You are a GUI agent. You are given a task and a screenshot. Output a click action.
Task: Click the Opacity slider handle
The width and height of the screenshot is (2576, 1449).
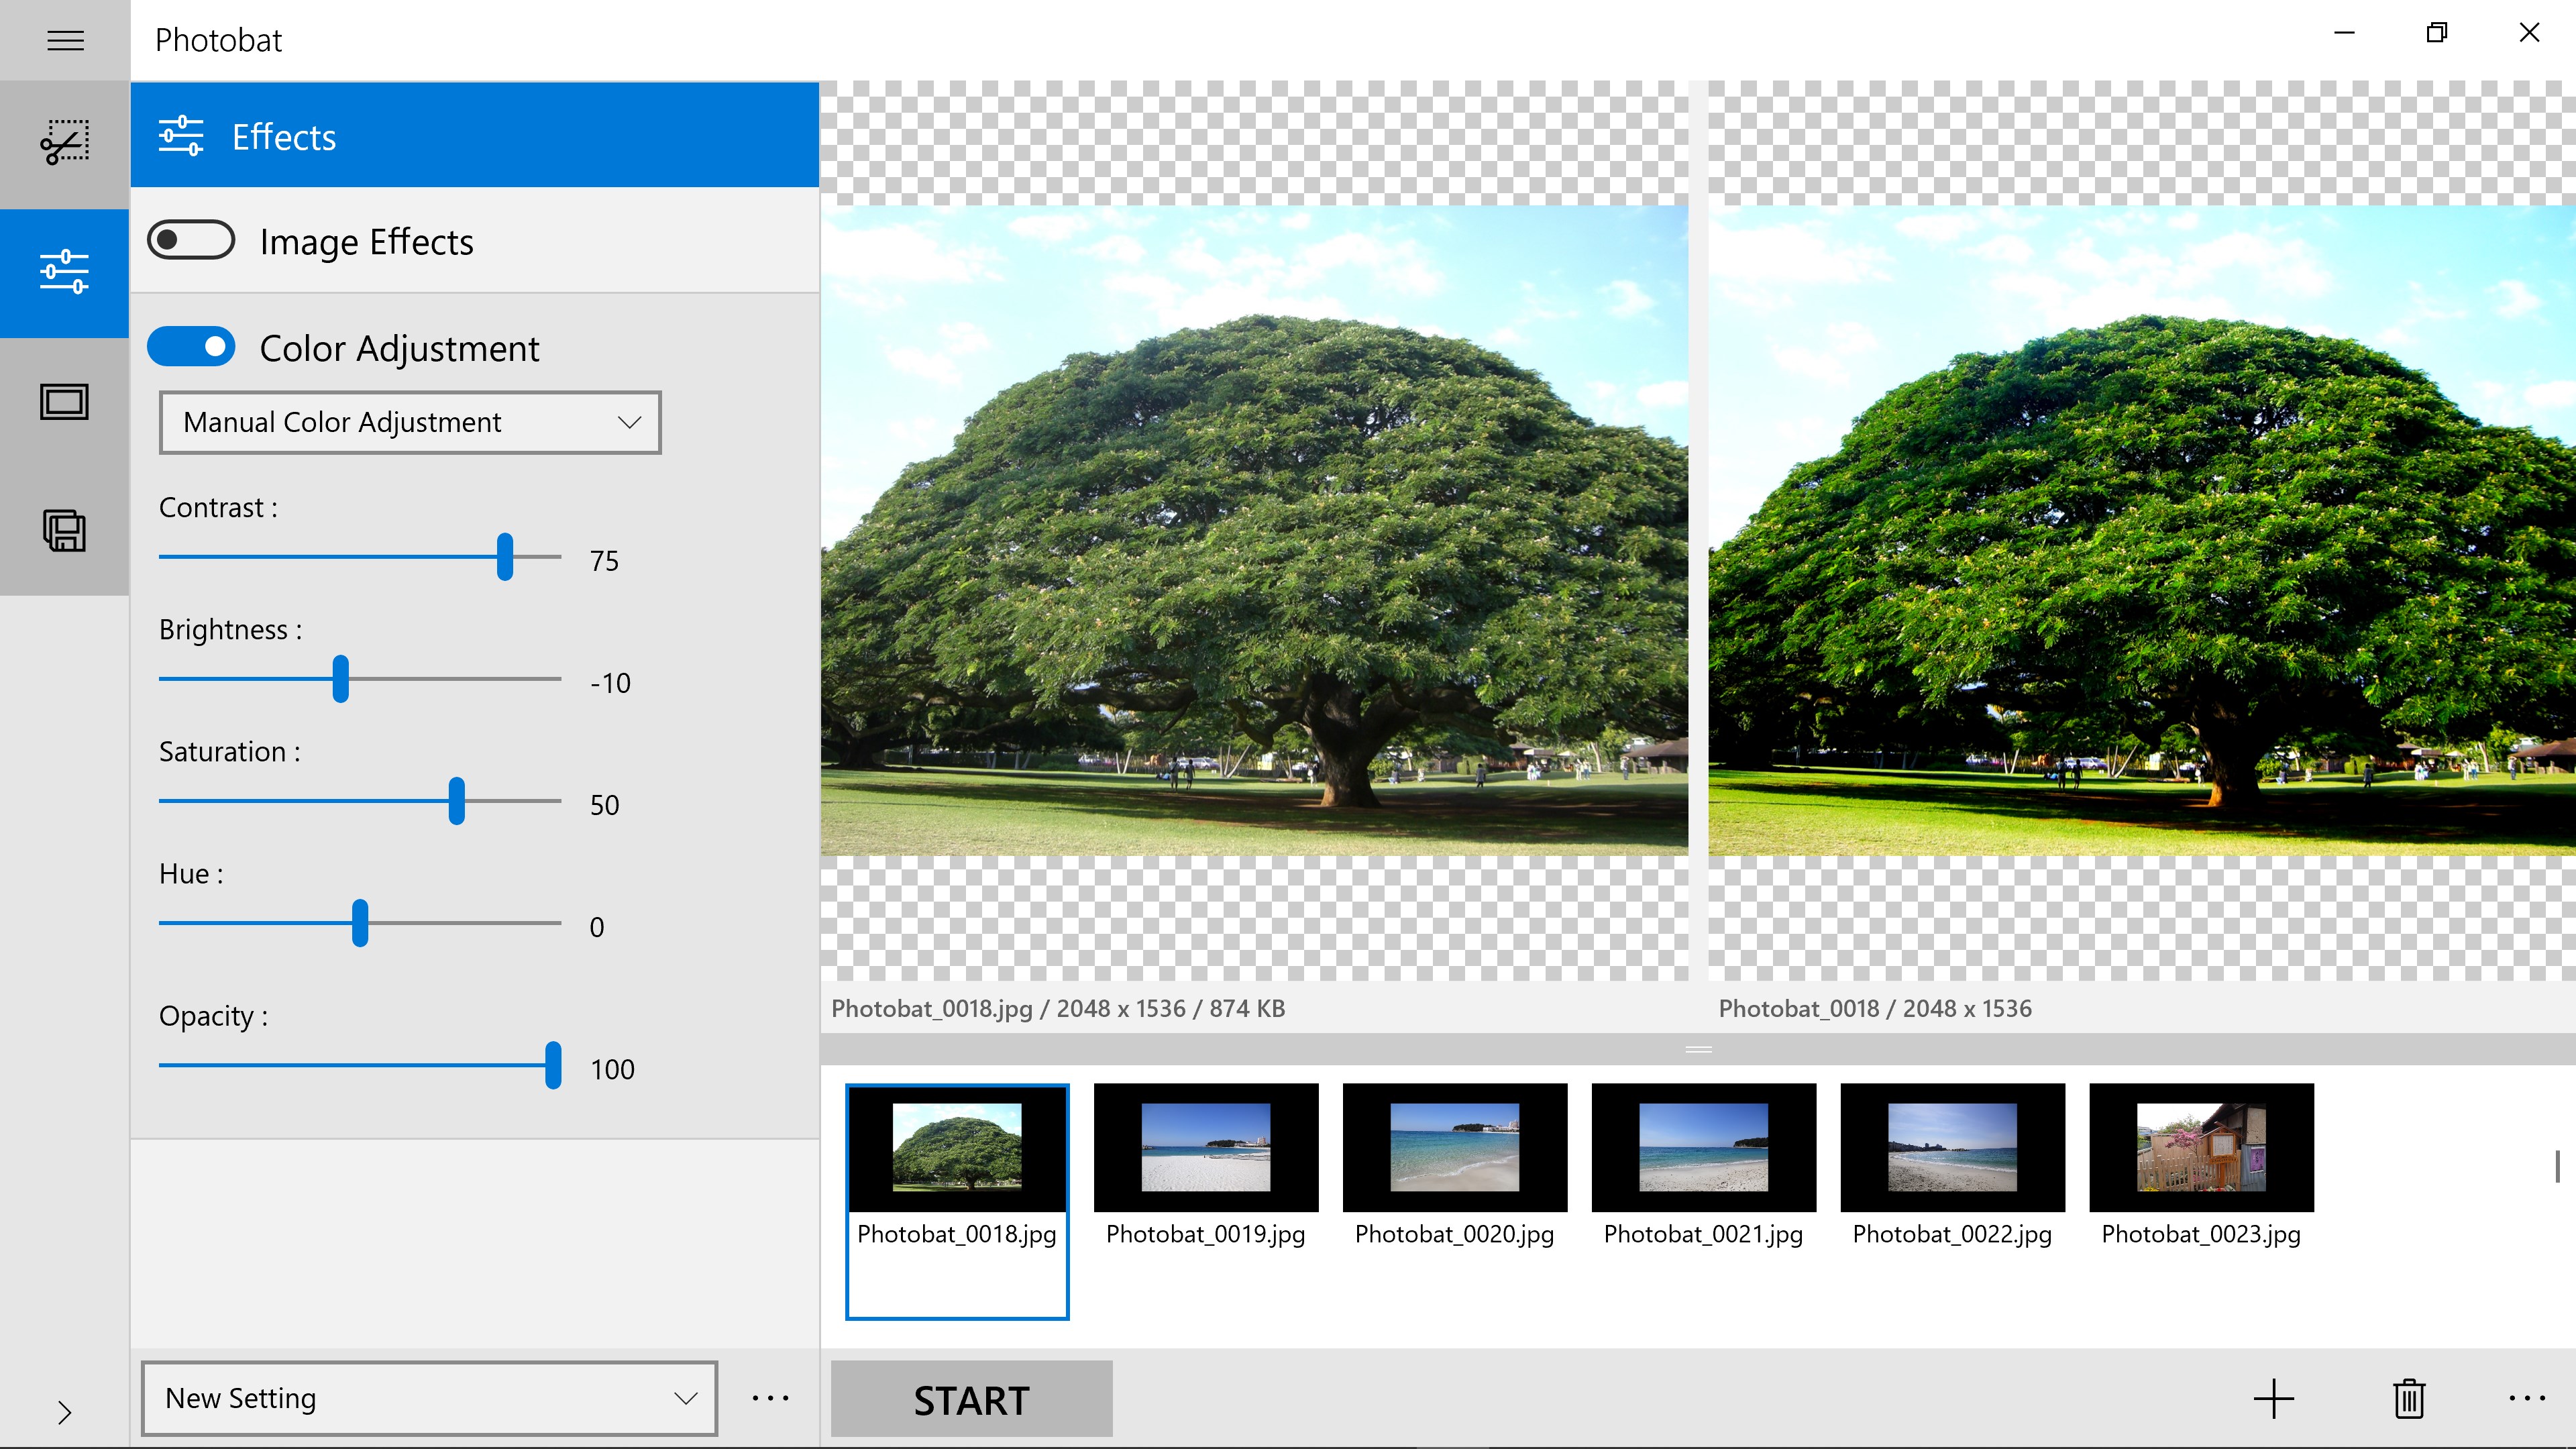(553, 1065)
